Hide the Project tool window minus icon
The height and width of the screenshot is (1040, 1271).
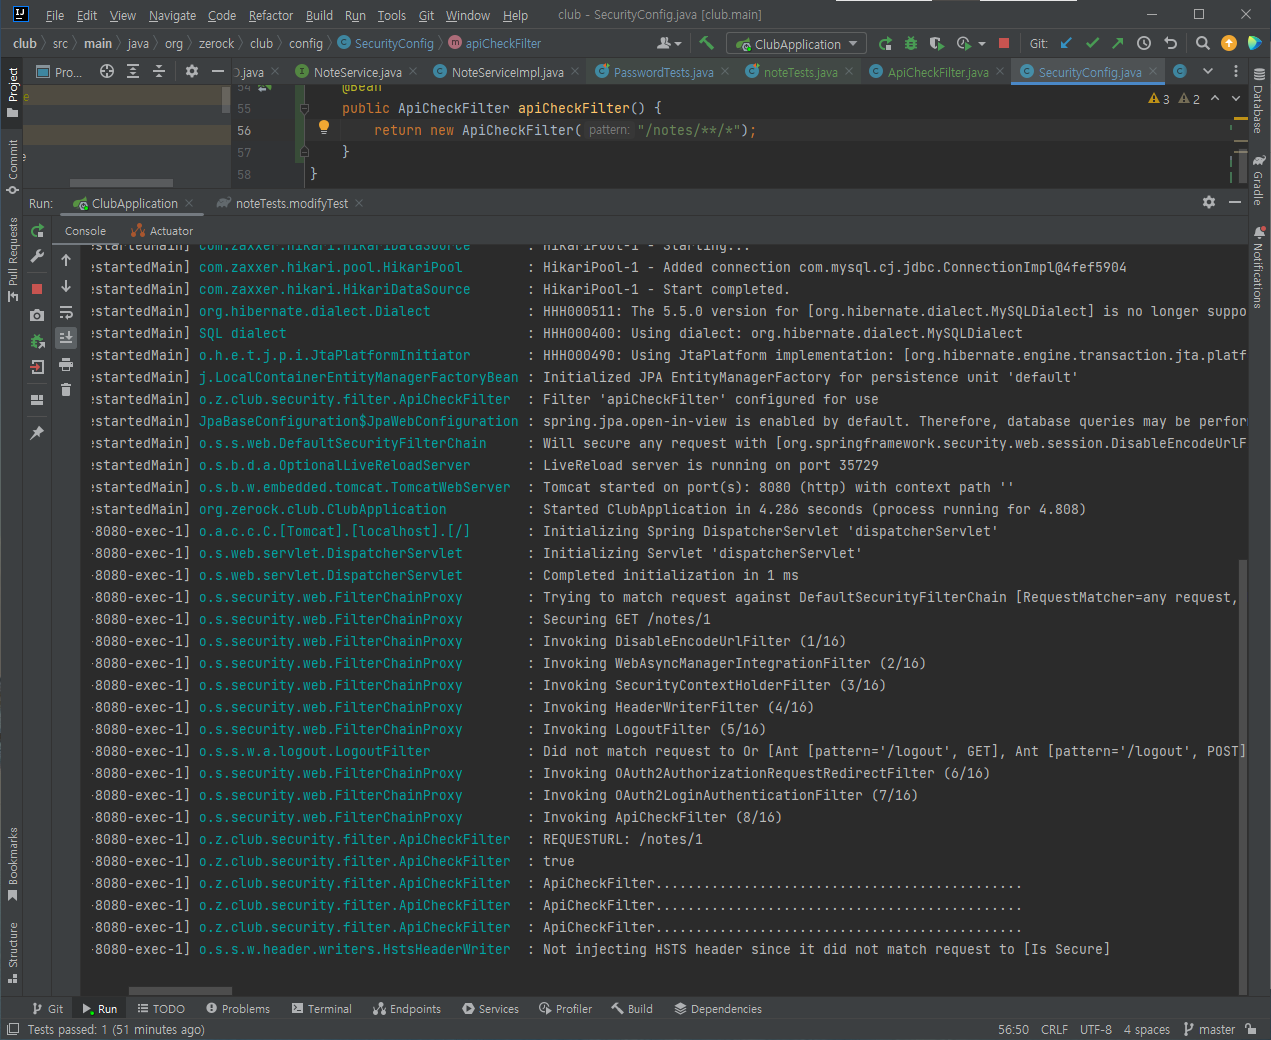(218, 71)
